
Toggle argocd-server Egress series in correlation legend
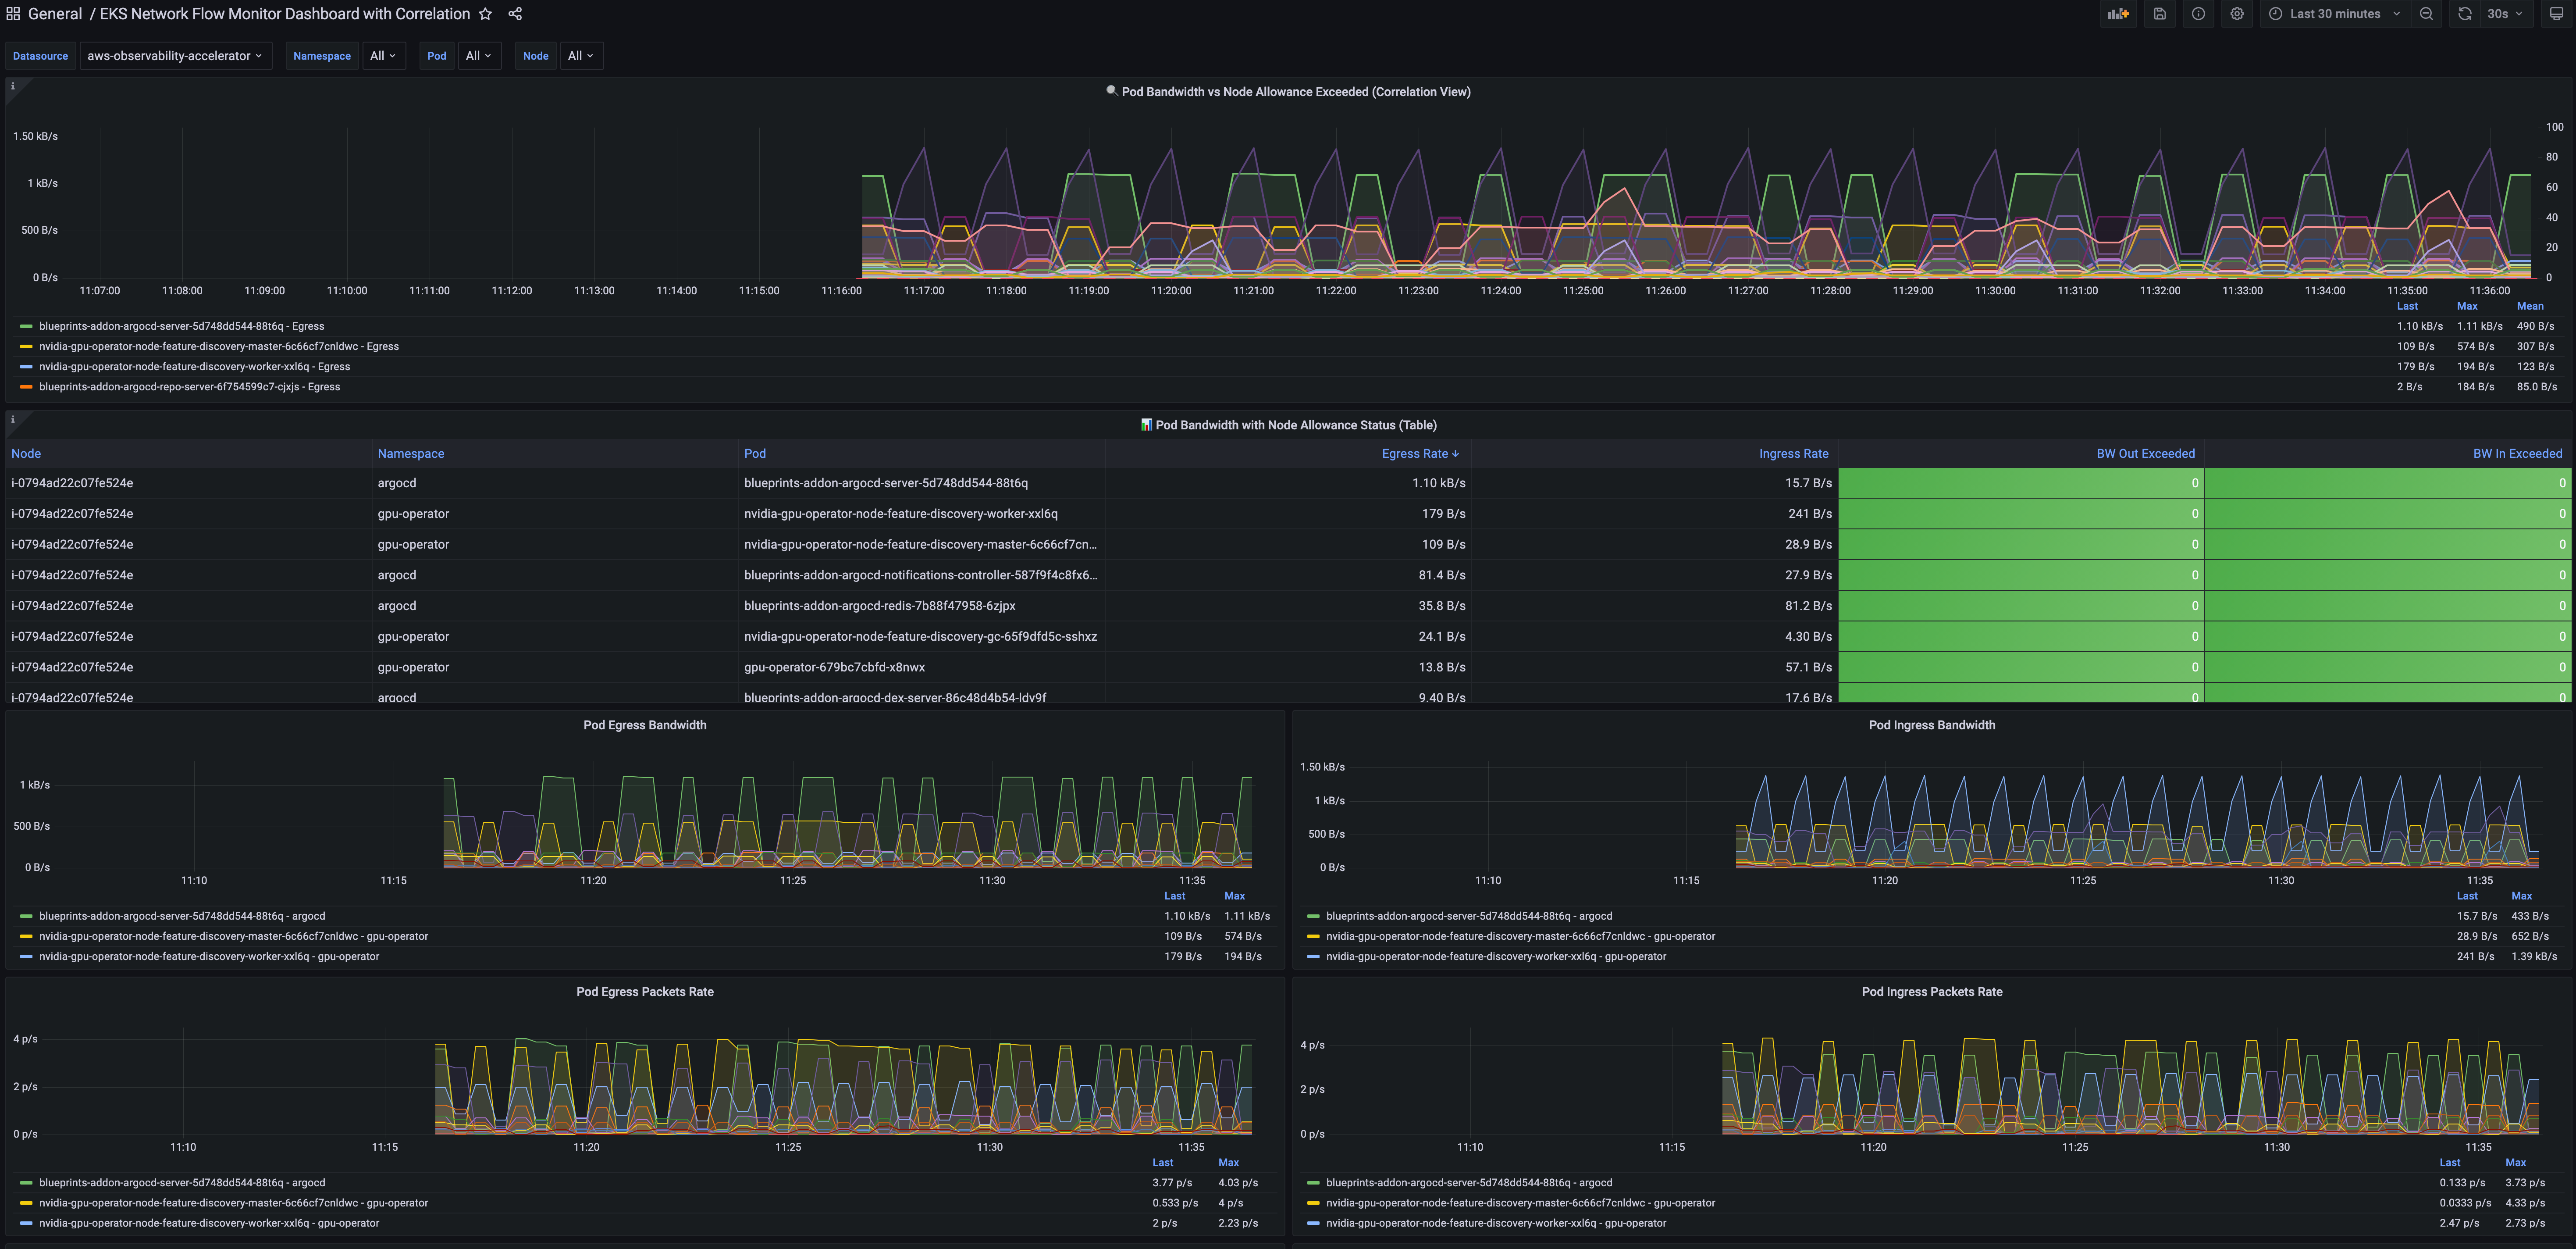click(181, 326)
